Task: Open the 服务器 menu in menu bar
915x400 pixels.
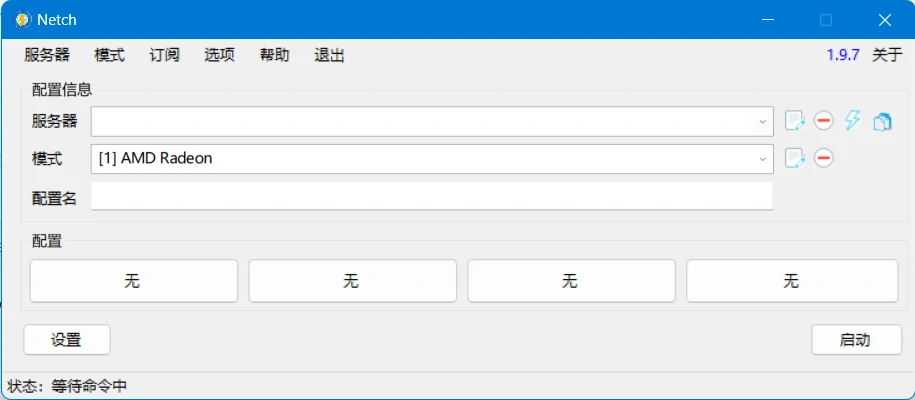Action: click(47, 55)
